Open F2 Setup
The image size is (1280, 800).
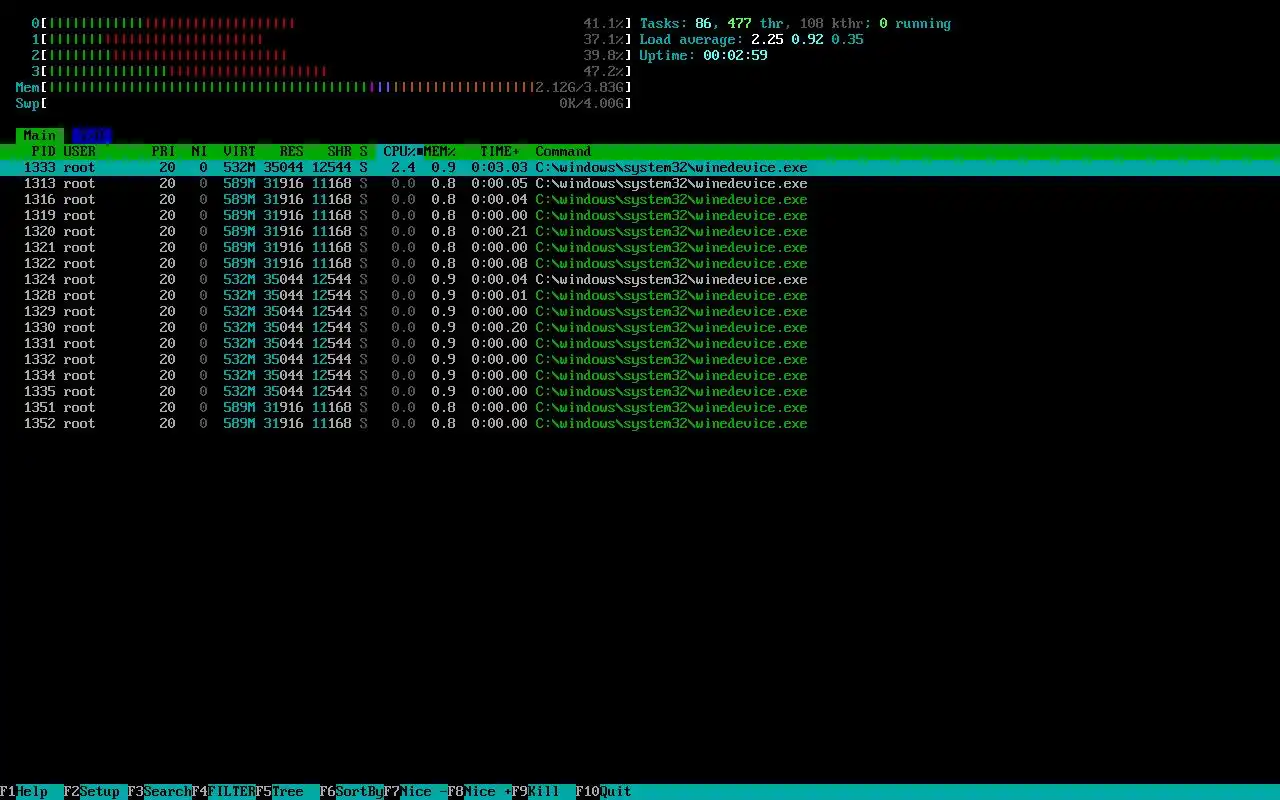coord(96,791)
